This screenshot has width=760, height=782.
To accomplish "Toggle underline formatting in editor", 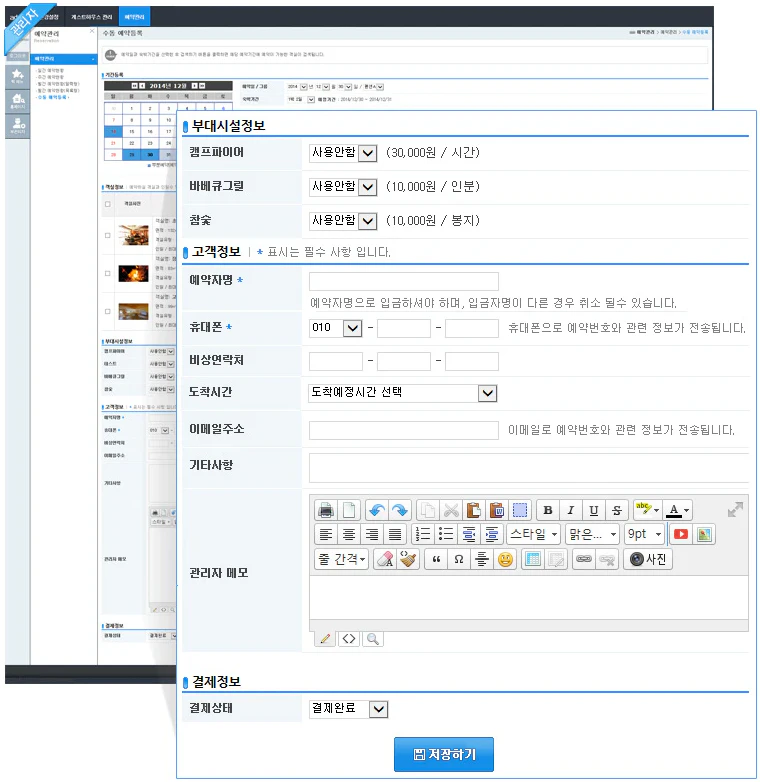I will tap(593, 510).
